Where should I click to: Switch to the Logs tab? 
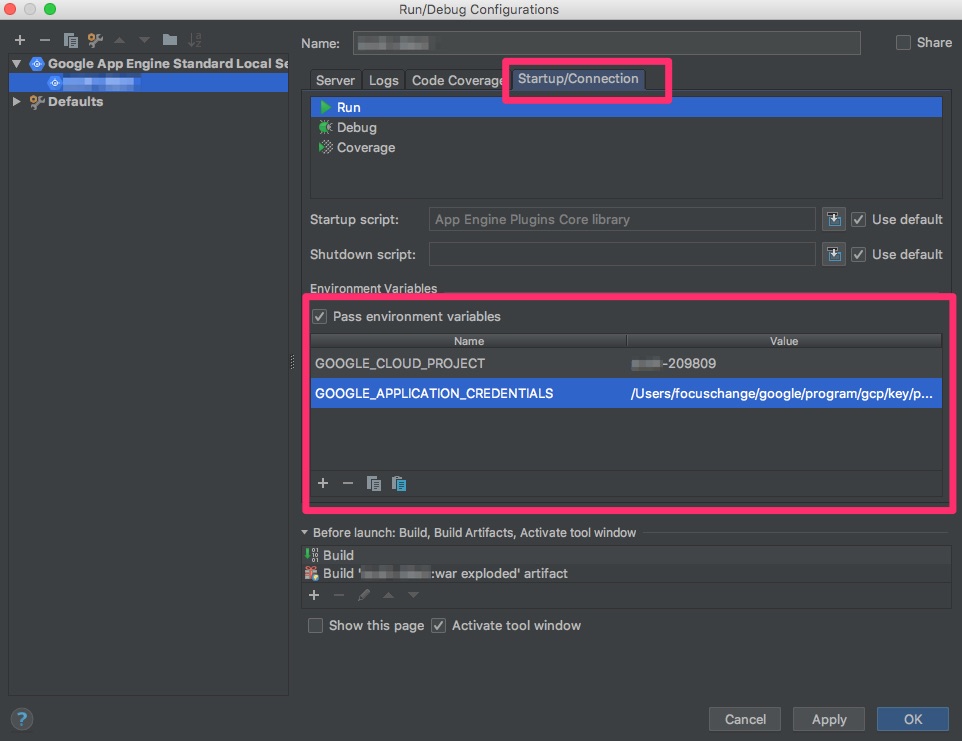[x=383, y=80]
